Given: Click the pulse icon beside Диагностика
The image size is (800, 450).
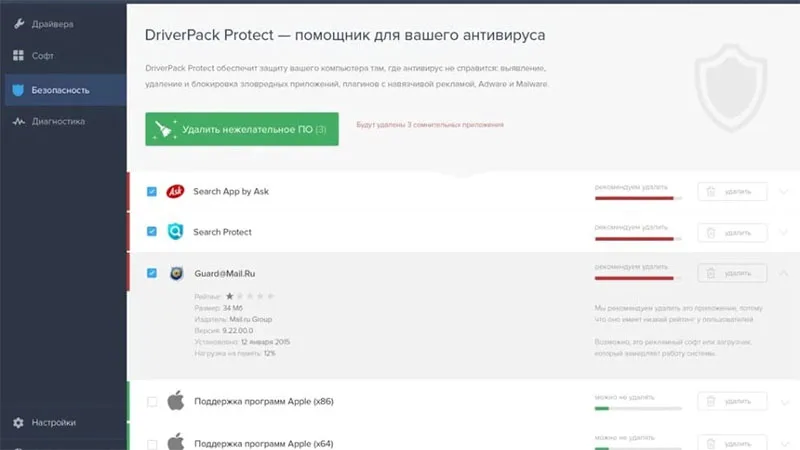Looking at the screenshot, I should (19, 121).
